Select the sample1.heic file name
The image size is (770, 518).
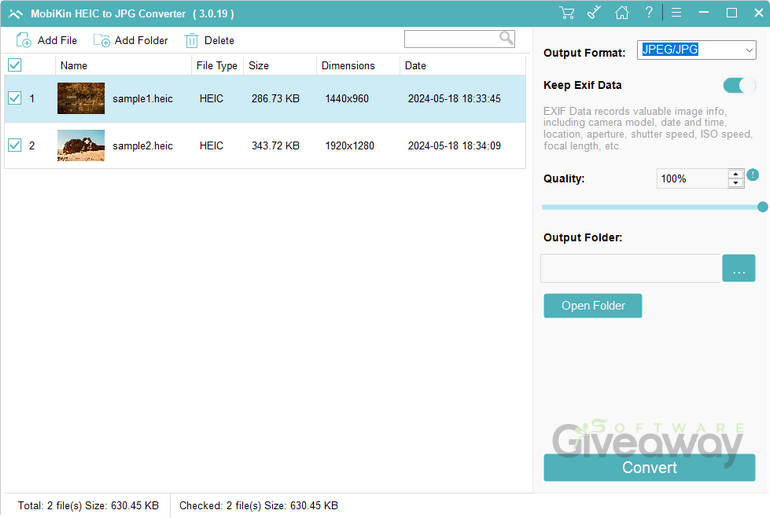(142, 99)
